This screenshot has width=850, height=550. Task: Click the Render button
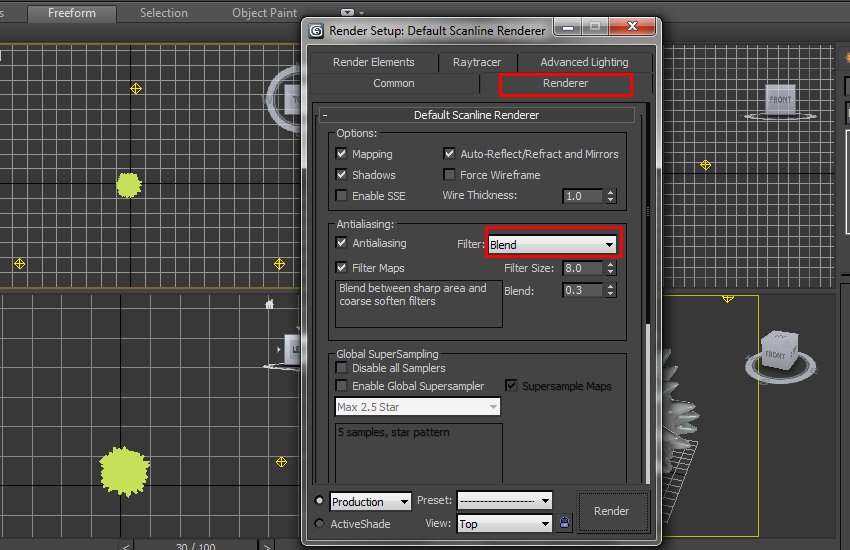(x=611, y=511)
